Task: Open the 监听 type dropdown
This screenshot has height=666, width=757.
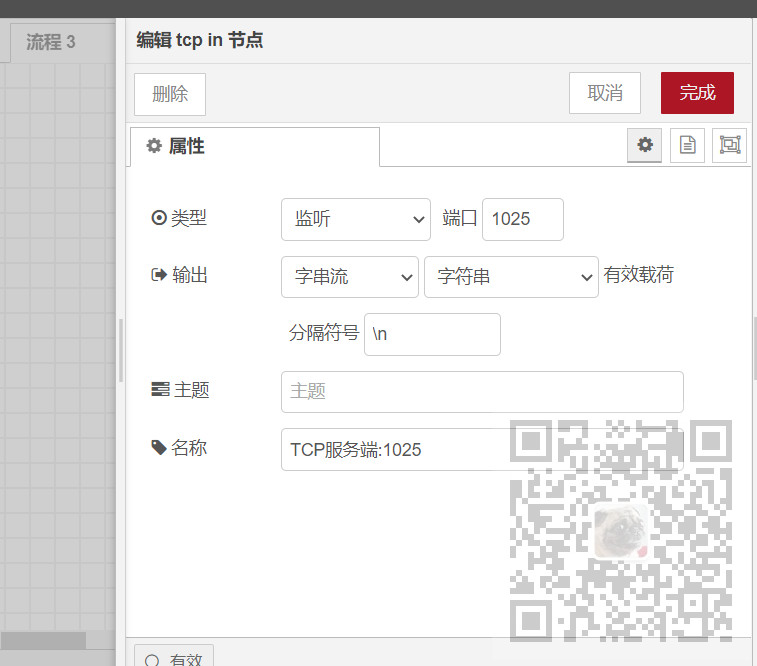Action: (356, 219)
